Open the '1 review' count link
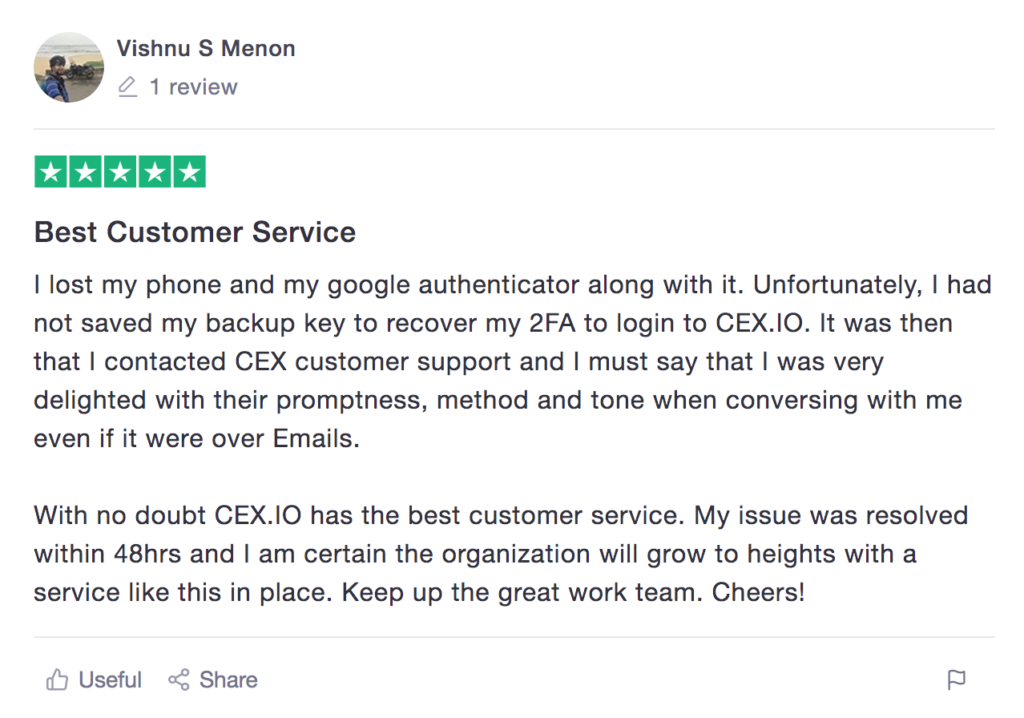 193,87
